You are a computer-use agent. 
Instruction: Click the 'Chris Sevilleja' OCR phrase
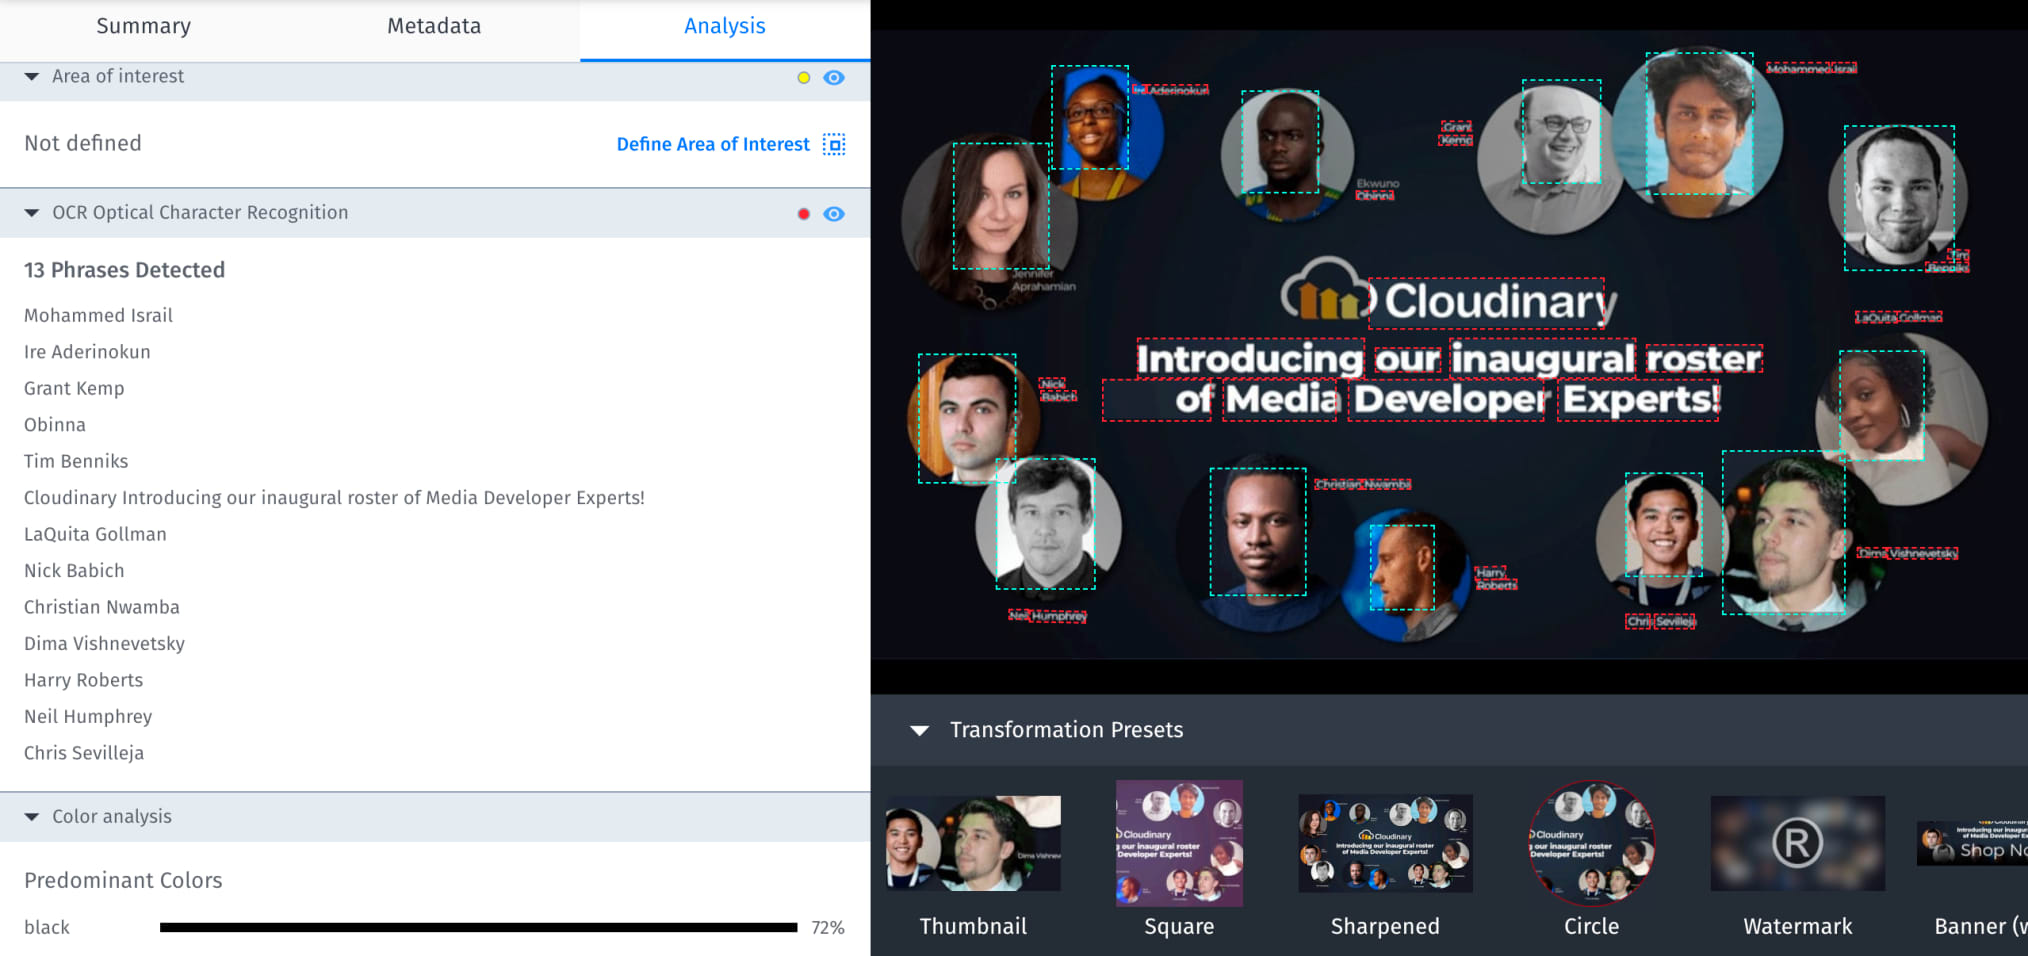click(x=84, y=753)
